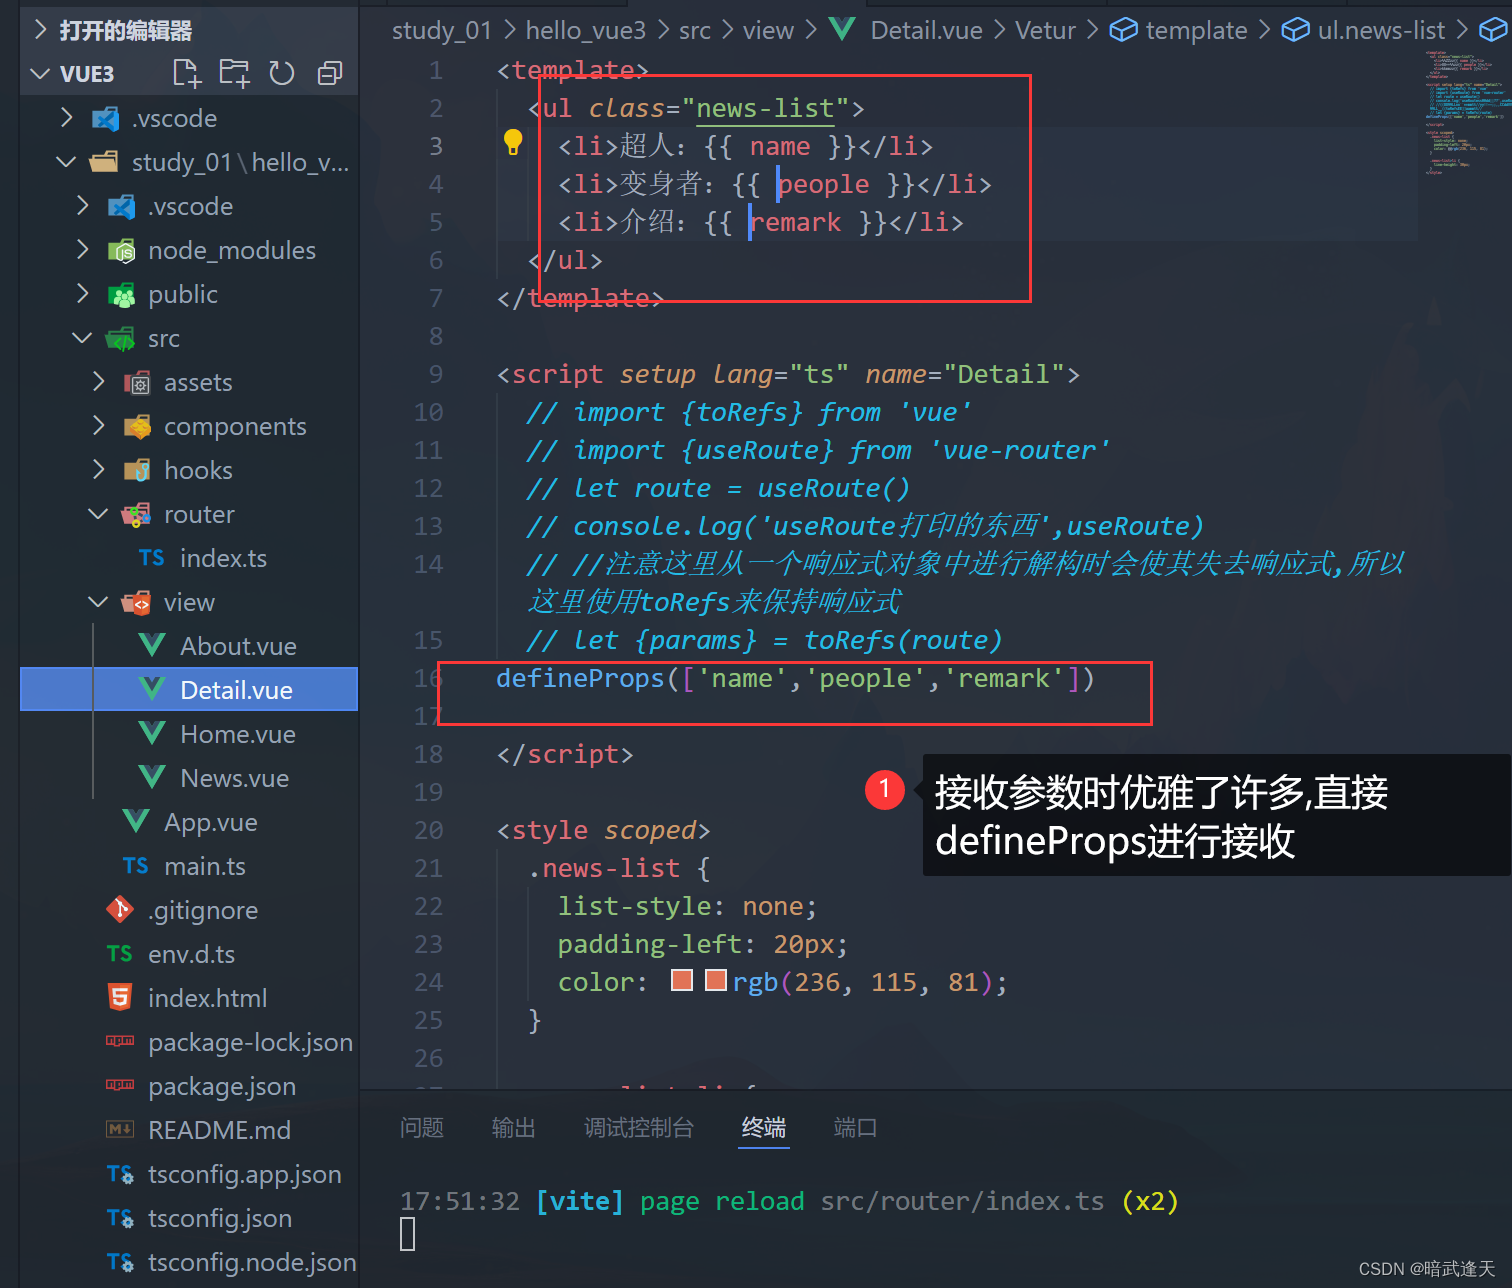1512x1288 pixels.
Task: Select the 终端 panel tab
Action: point(764,1128)
